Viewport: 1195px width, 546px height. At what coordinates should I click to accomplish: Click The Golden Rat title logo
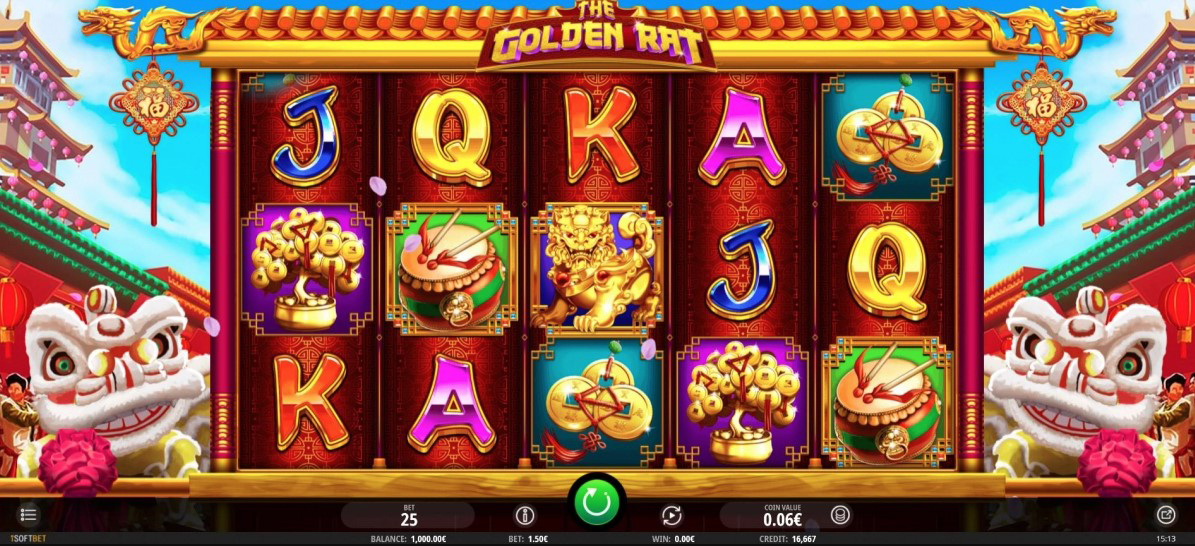[x=597, y=35]
